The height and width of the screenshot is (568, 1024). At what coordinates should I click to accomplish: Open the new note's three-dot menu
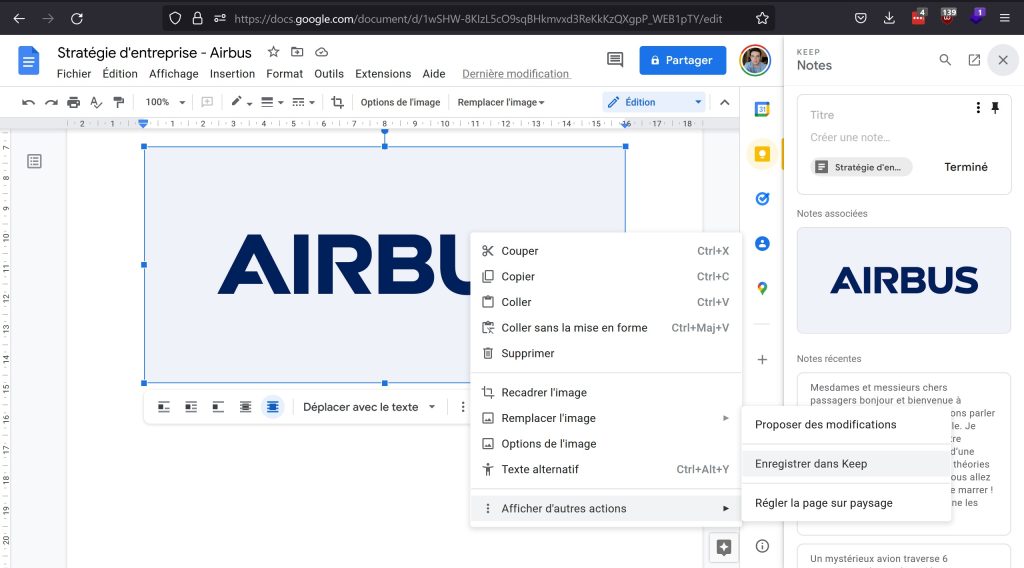point(978,108)
